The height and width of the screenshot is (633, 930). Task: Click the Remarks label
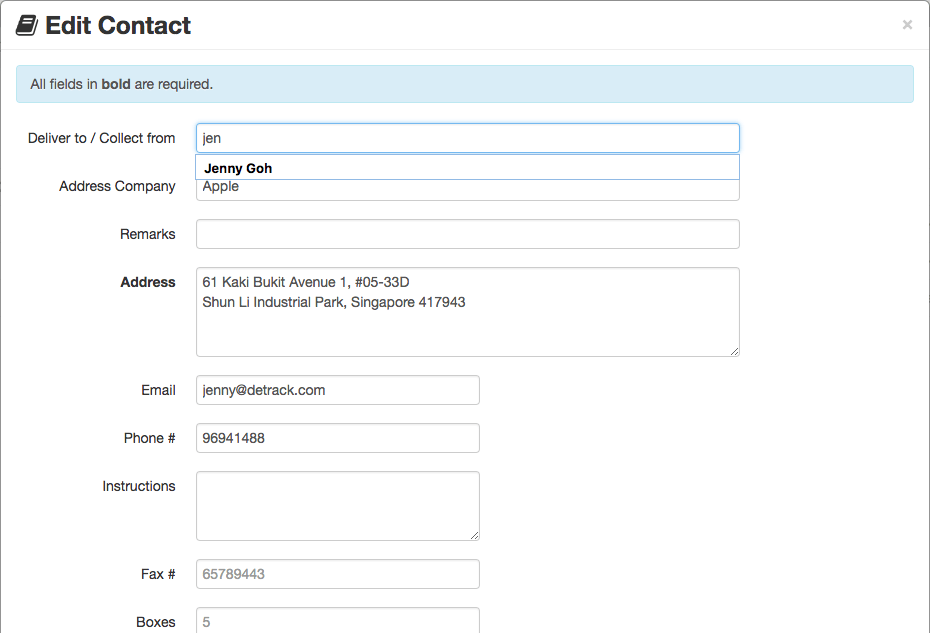tap(148, 234)
